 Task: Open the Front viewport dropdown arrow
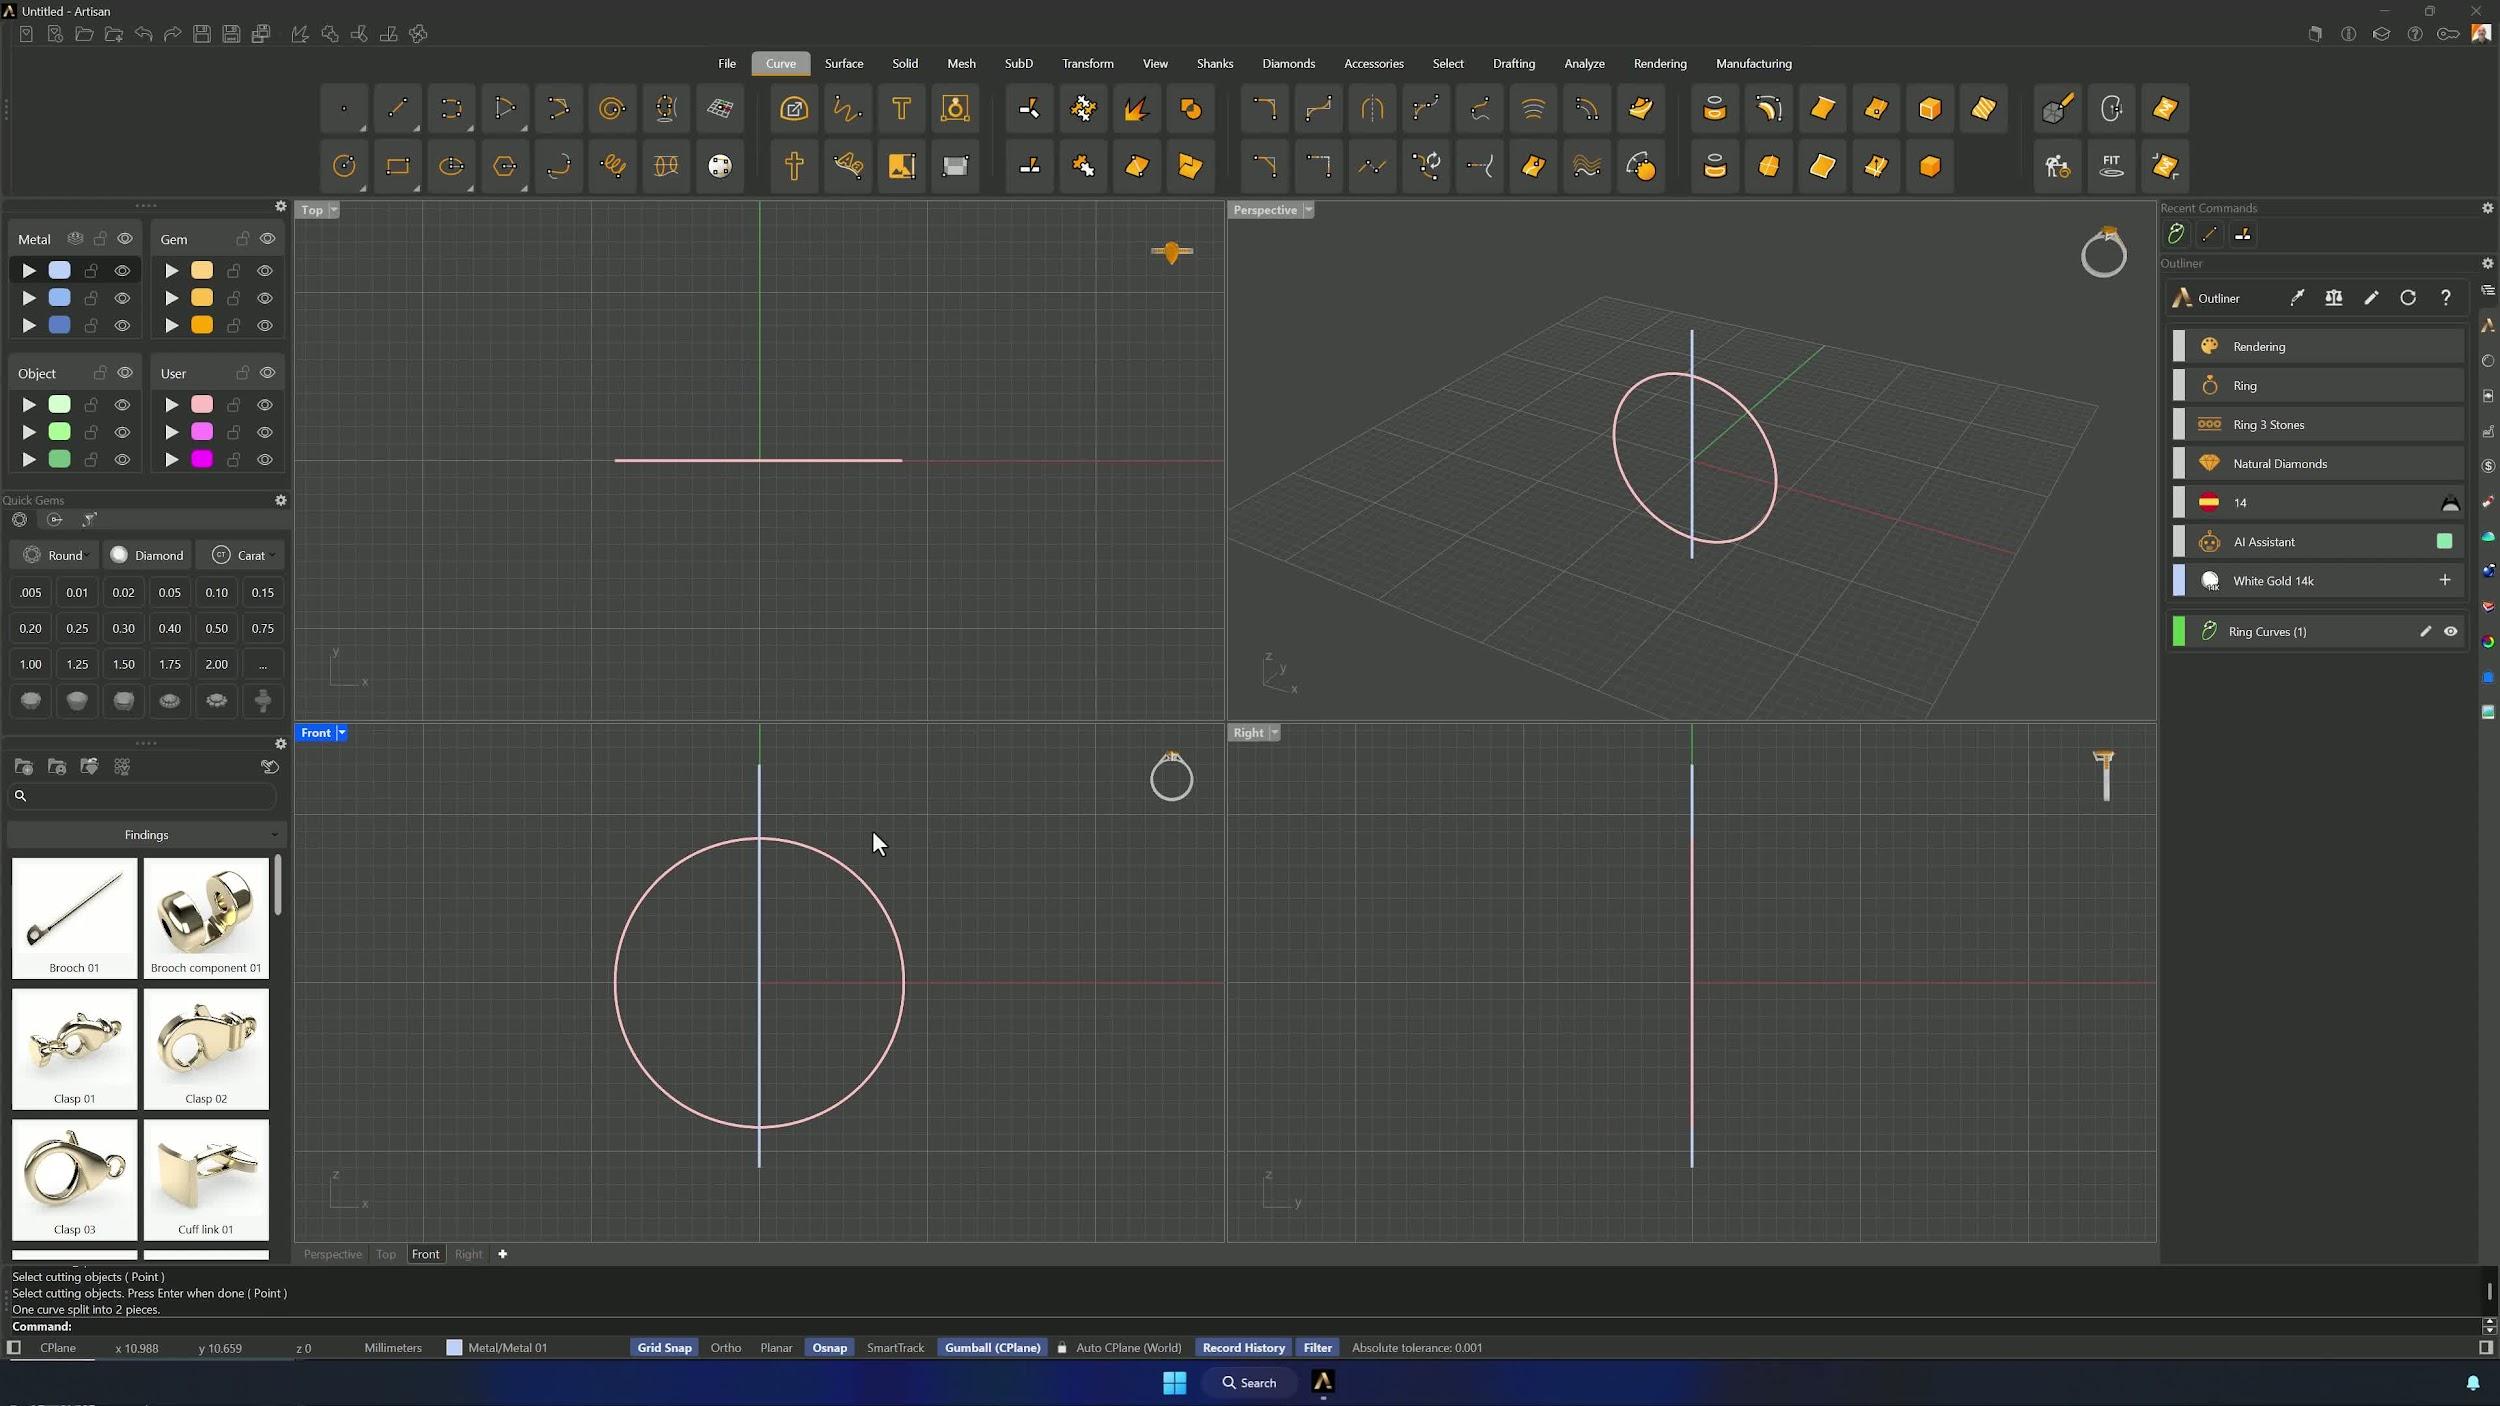click(x=341, y=733)
